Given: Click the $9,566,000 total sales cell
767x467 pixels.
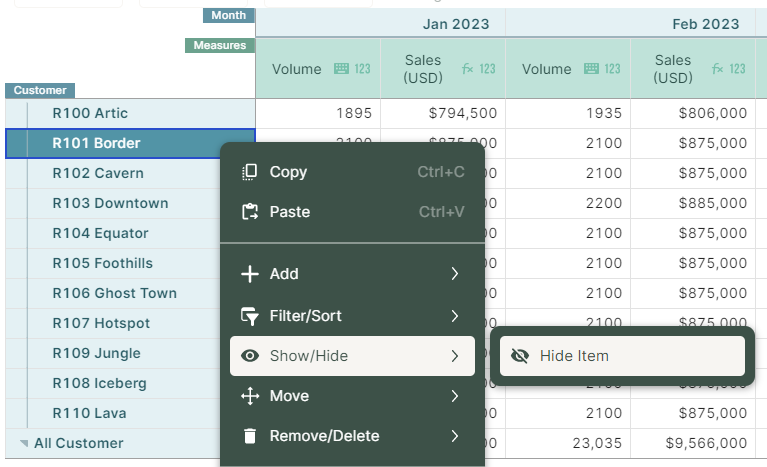Looking at the screenshot, I should pos(693,443).
